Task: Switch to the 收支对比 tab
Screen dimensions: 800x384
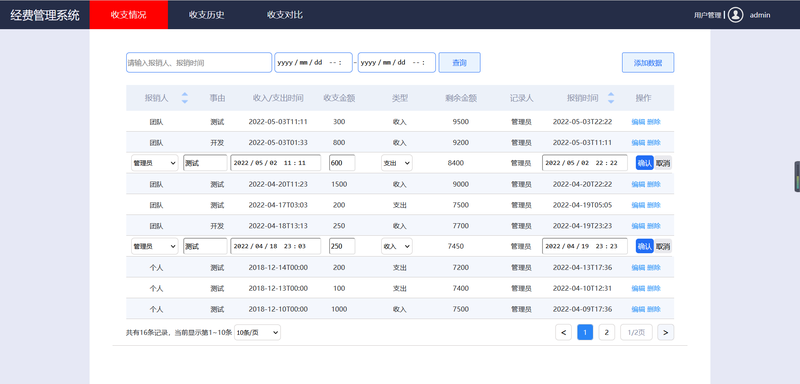Action: point(285,15)
